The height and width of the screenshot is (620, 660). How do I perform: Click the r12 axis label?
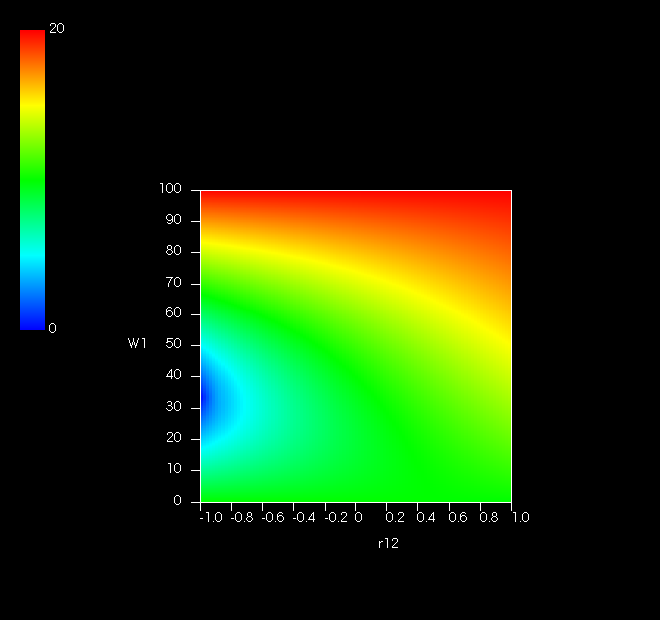[388, 543]
